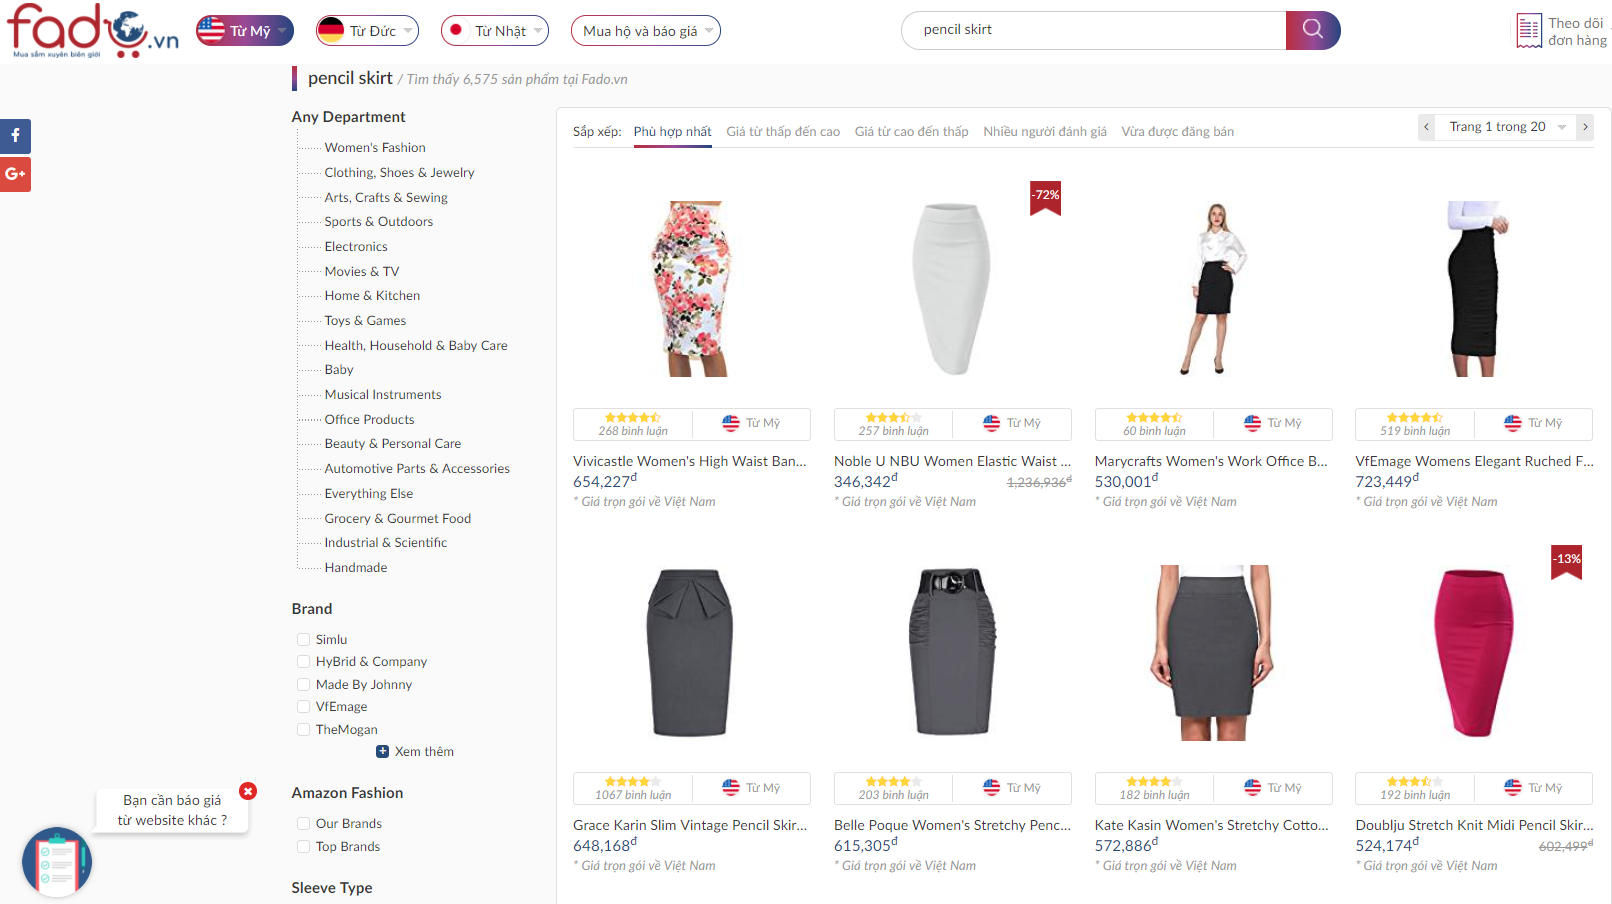Check the TheMogan brand filter
This screenshot has height=904, width=1612.
(x=303, y=729)
